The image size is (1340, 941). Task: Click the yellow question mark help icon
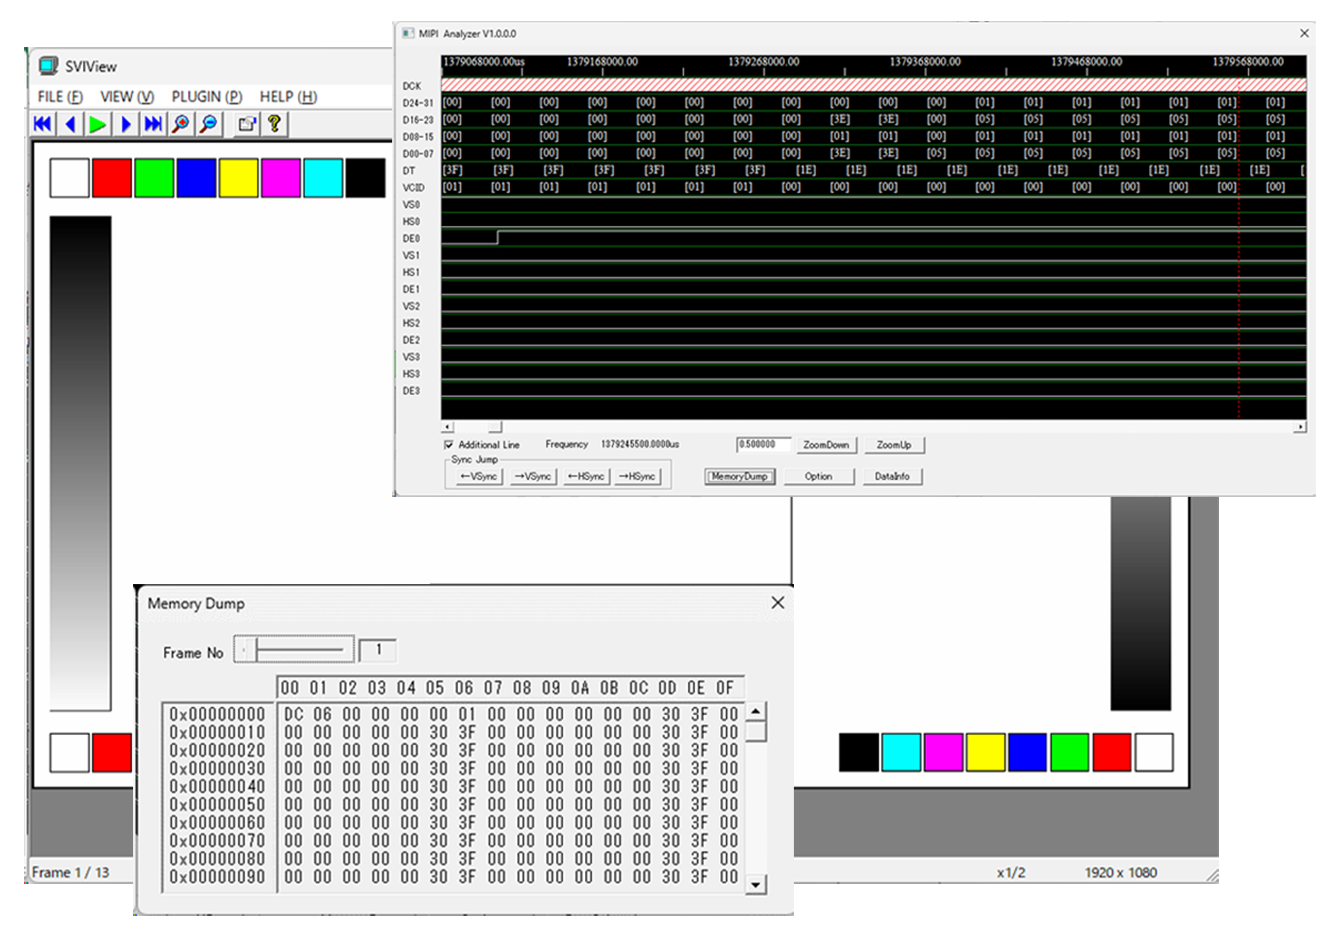[x=273, y=124]
